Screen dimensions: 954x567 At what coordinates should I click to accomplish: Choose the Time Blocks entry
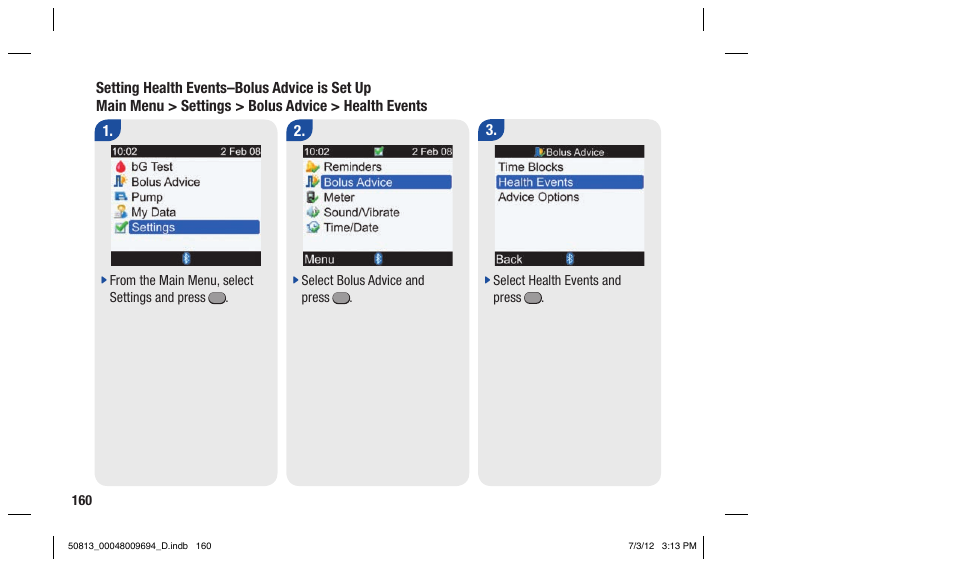(x=531, y=167)
